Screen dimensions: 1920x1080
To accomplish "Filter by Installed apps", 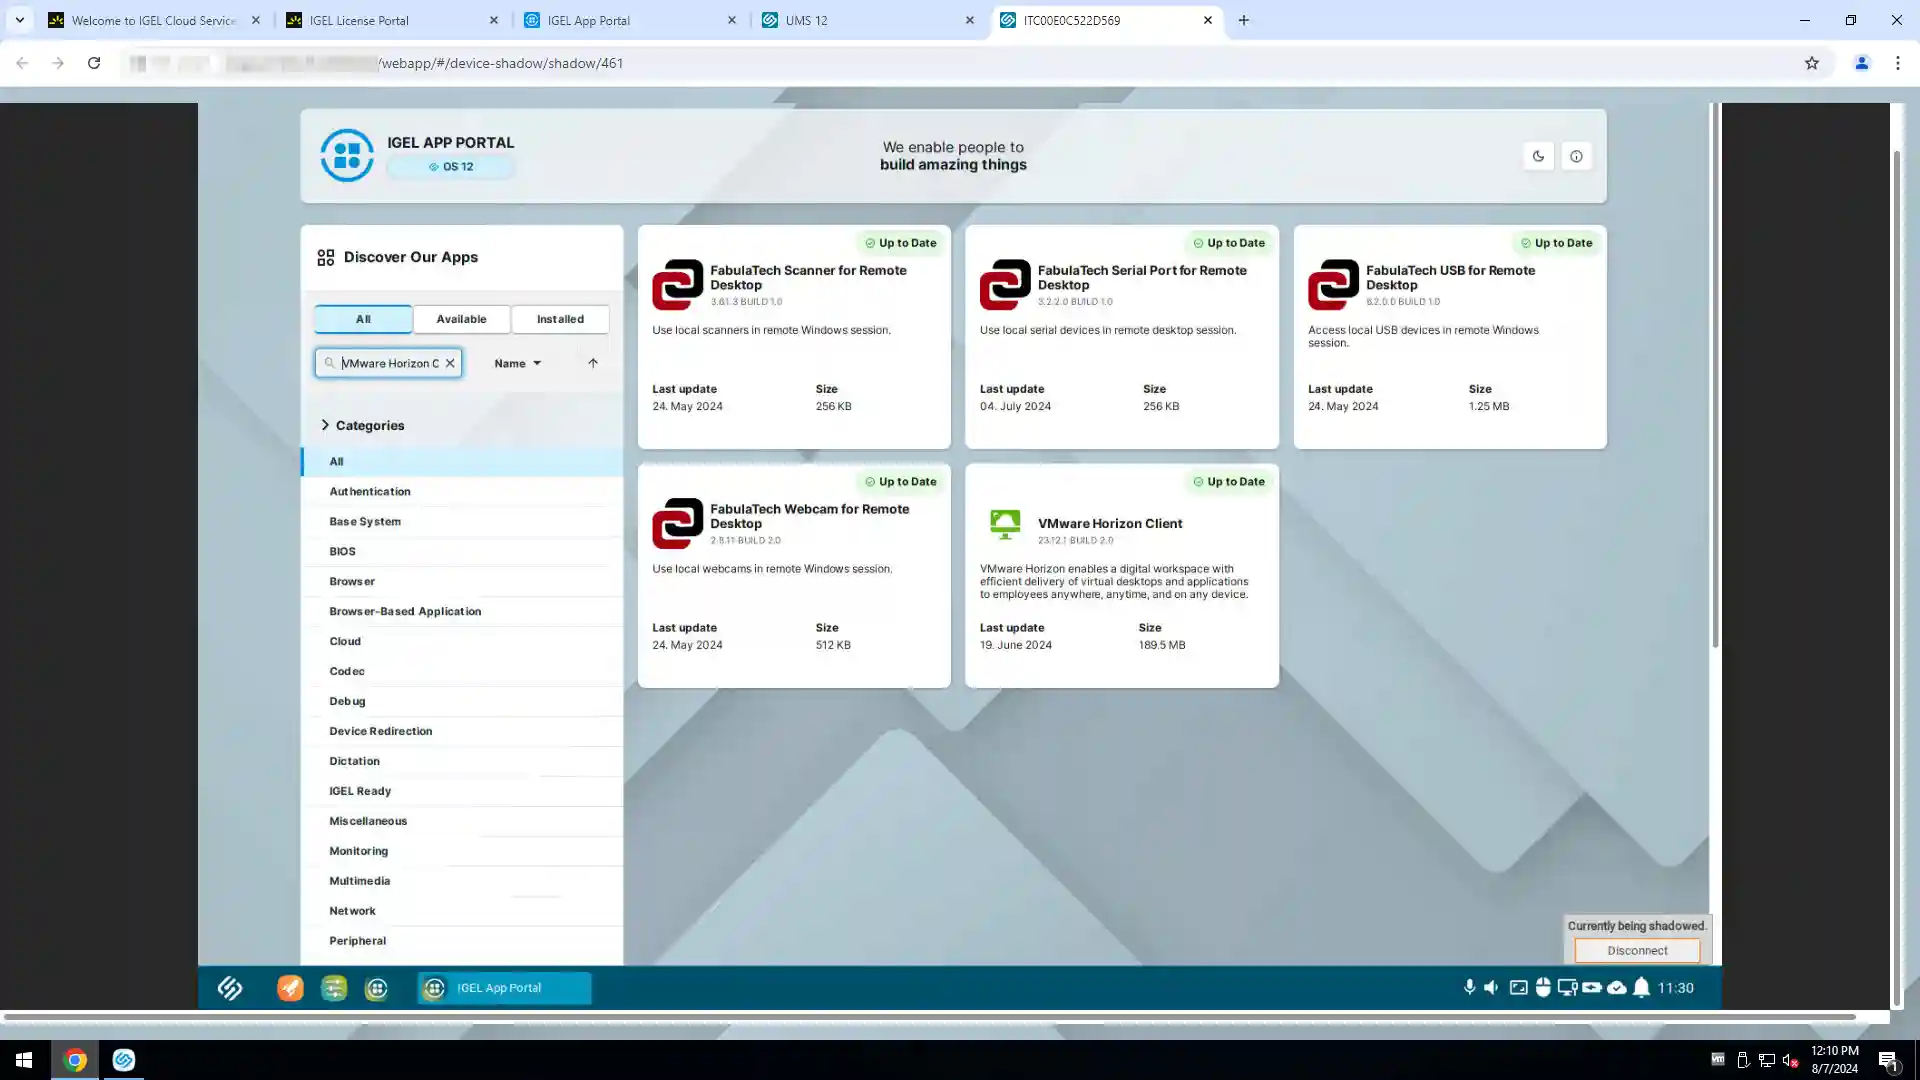I will click(x=560, y=319).
